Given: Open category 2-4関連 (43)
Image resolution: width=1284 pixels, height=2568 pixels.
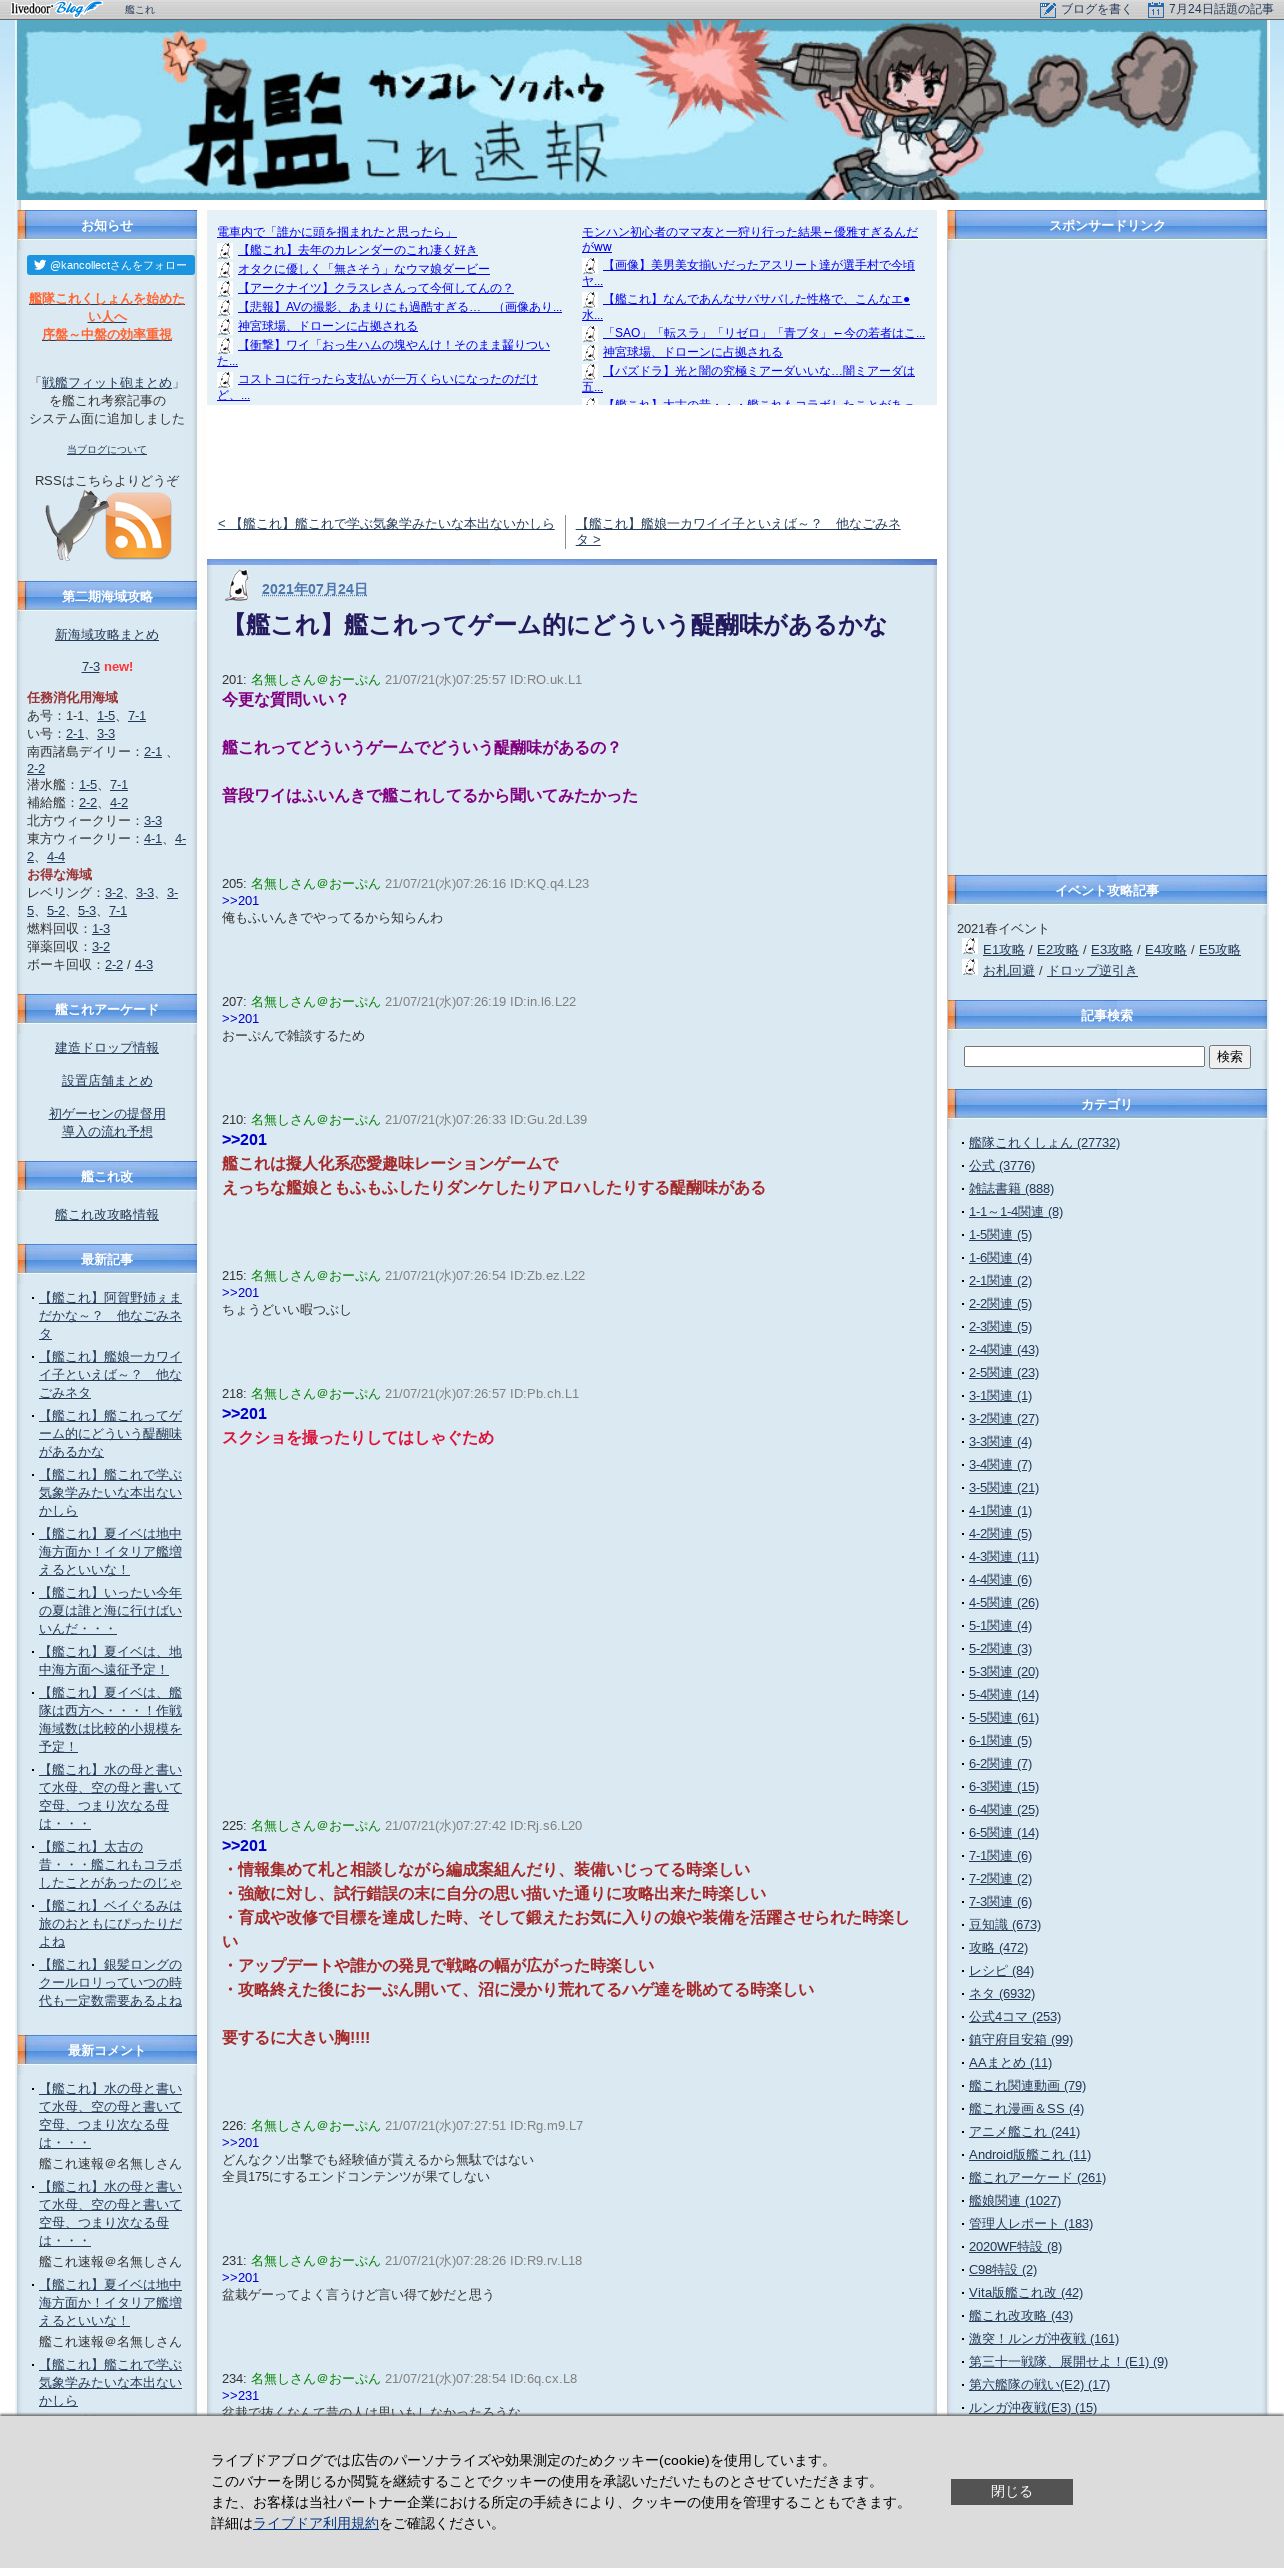Looking at the screenshot, I should [x=1004, y=1350].
